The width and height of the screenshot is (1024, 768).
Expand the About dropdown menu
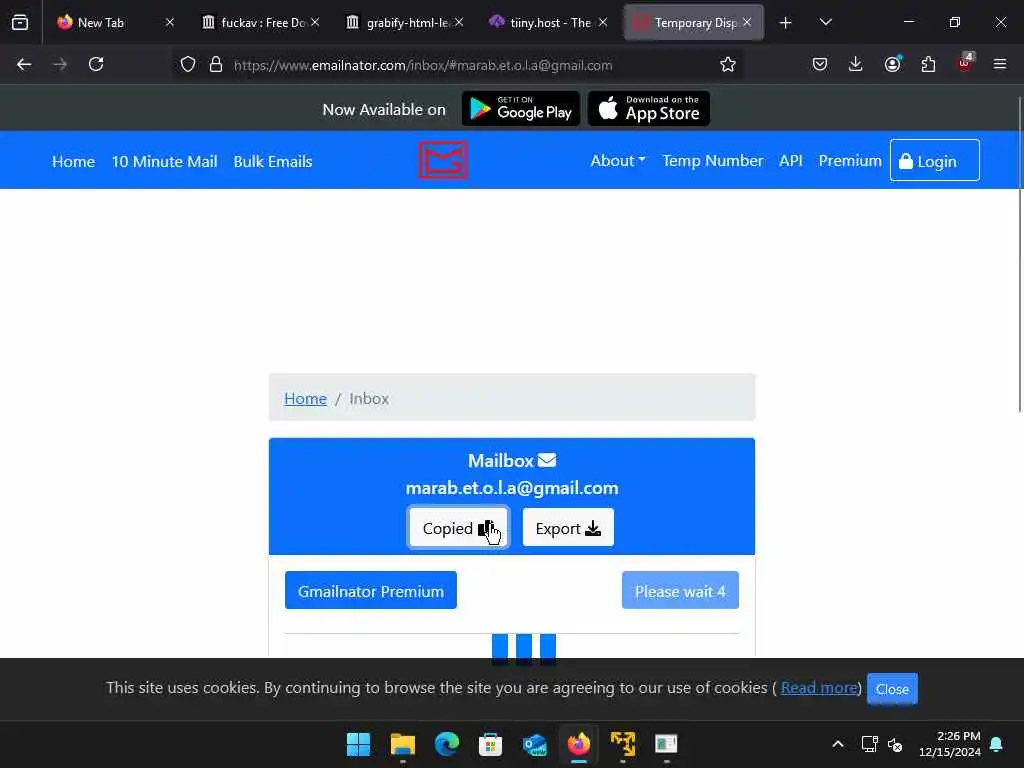pos(618,161)
